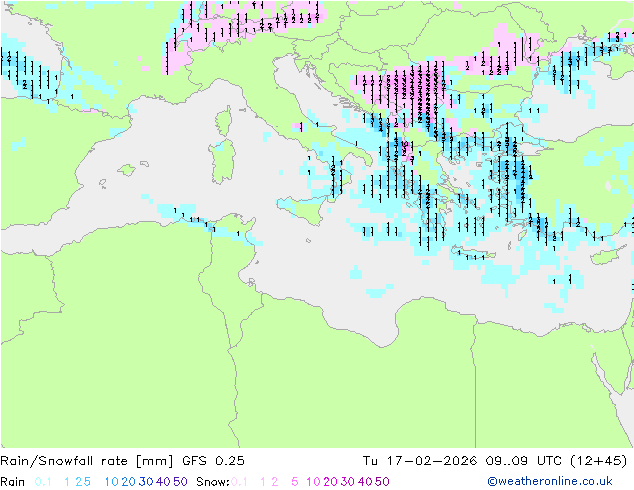Pick the Rain 40 legend color value
Image resolution: width=634 pixels, height=490 pixels.
[163, 482]
